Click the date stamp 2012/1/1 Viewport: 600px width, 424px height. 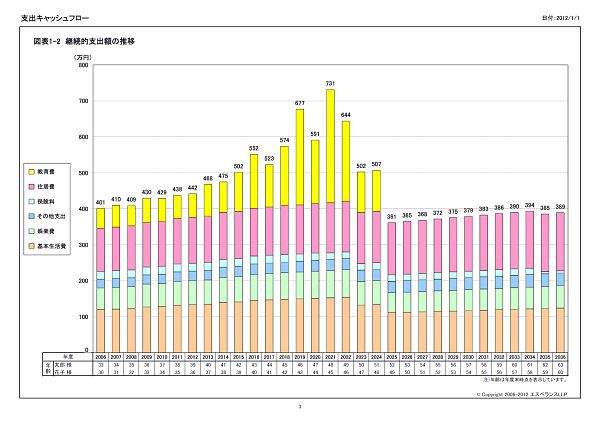coord(568,18)
